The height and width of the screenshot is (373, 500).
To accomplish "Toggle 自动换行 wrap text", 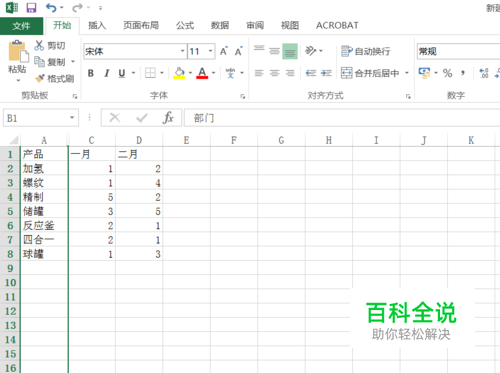I will (366, 51).
